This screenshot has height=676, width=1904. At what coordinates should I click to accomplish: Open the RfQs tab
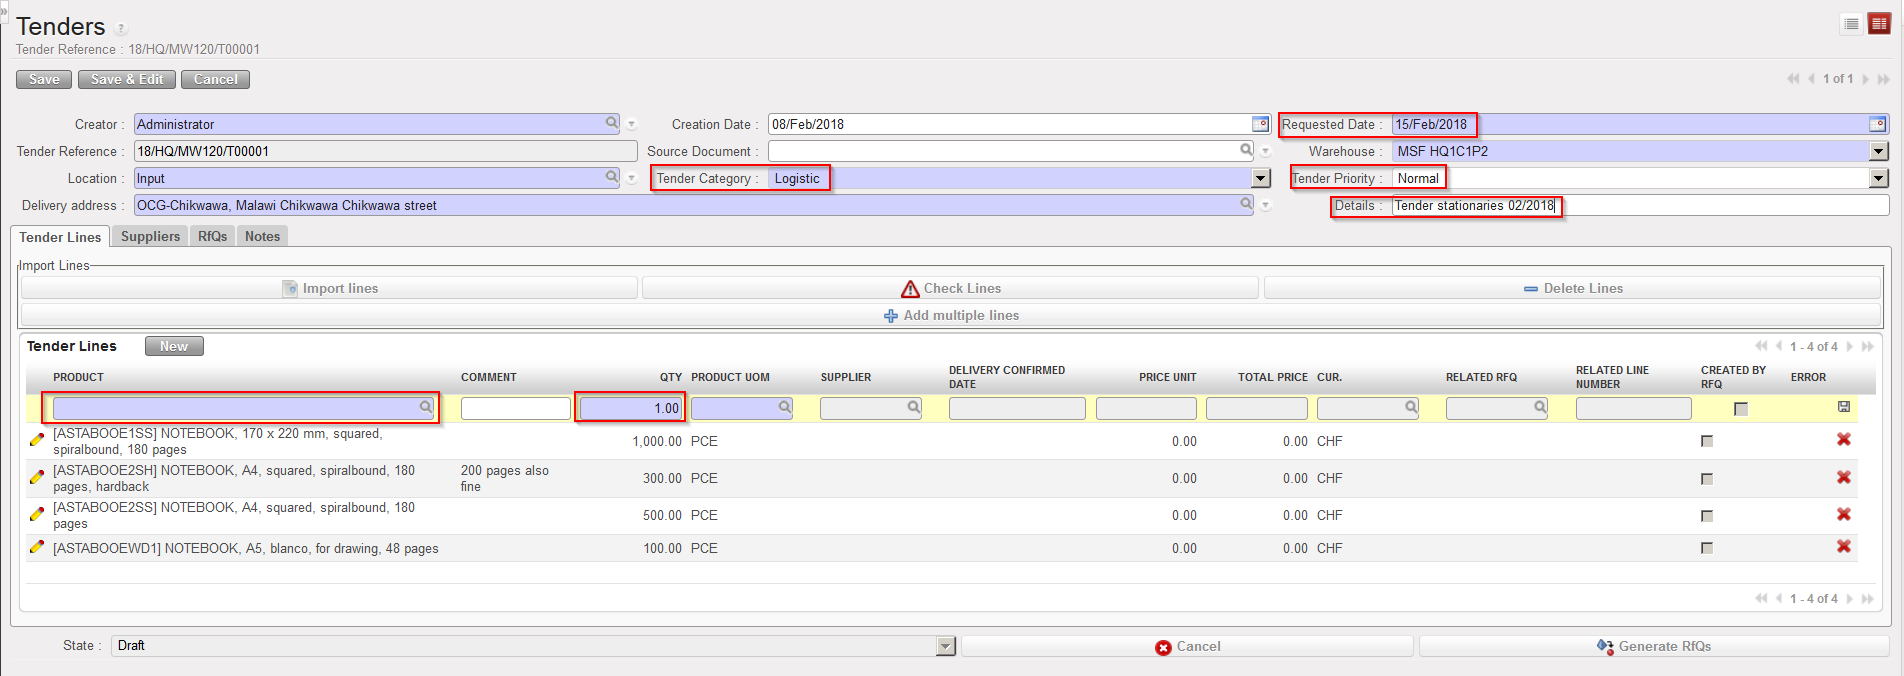[212, 236]
